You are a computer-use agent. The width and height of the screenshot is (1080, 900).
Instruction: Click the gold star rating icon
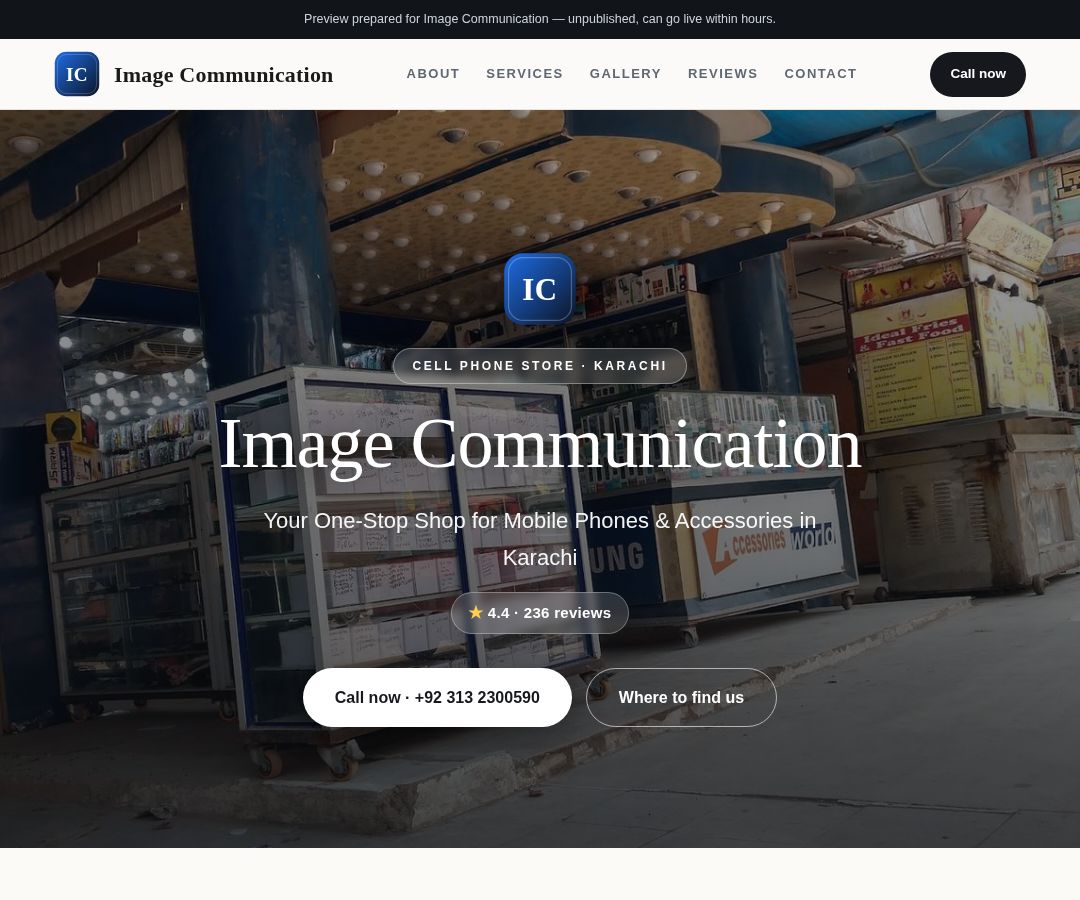point(475,612)
